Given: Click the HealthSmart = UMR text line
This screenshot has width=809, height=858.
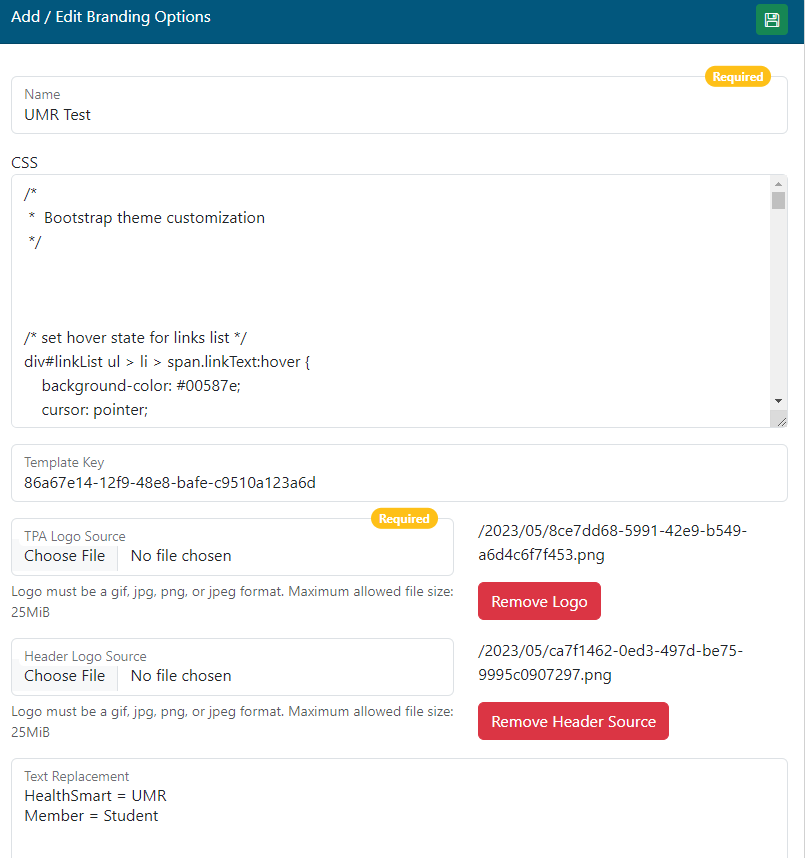Looking at the screenshot, I should 96,796.
